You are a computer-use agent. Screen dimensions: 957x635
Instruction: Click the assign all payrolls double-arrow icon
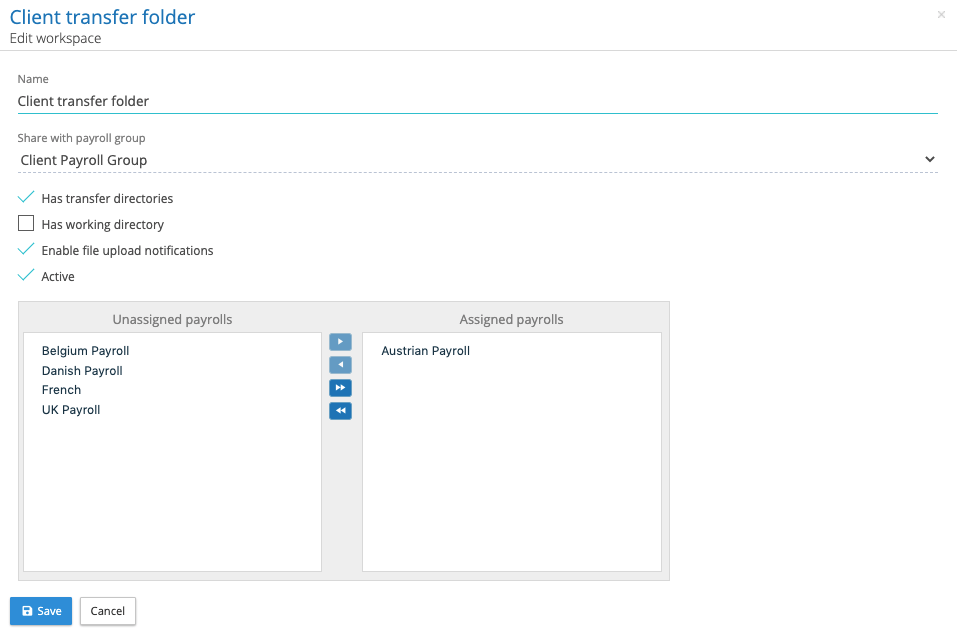click(x=340, y=388)
